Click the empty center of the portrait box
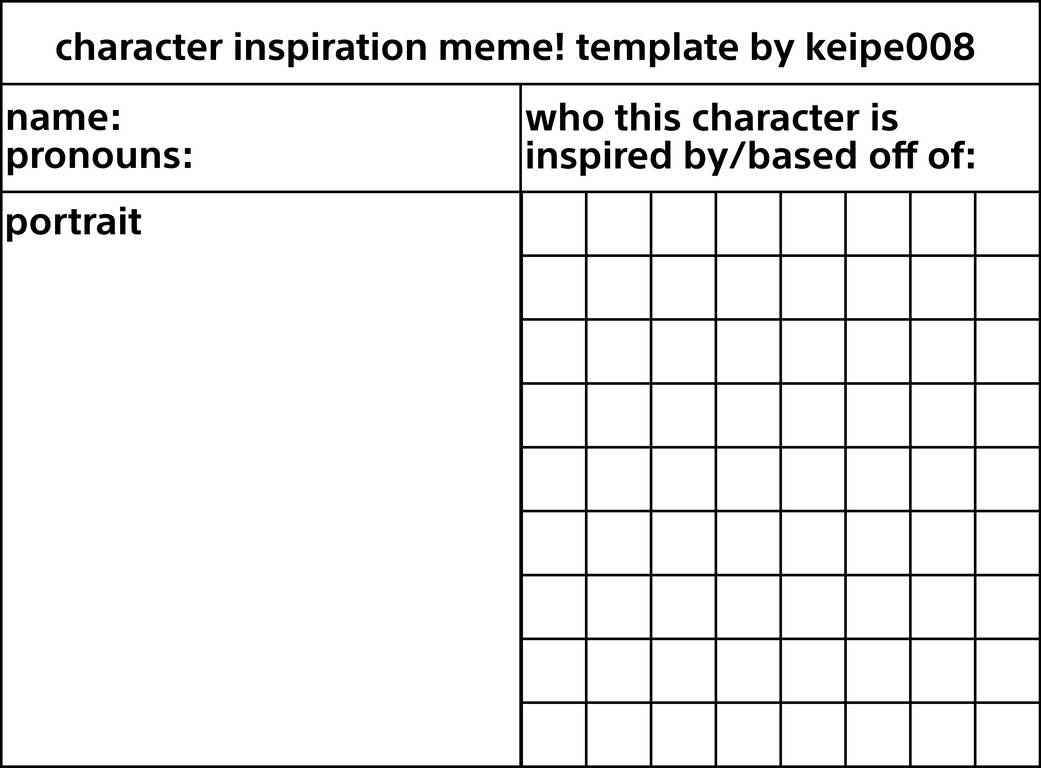This screenshot has height=768, width=1041. [x=260, y=490]
